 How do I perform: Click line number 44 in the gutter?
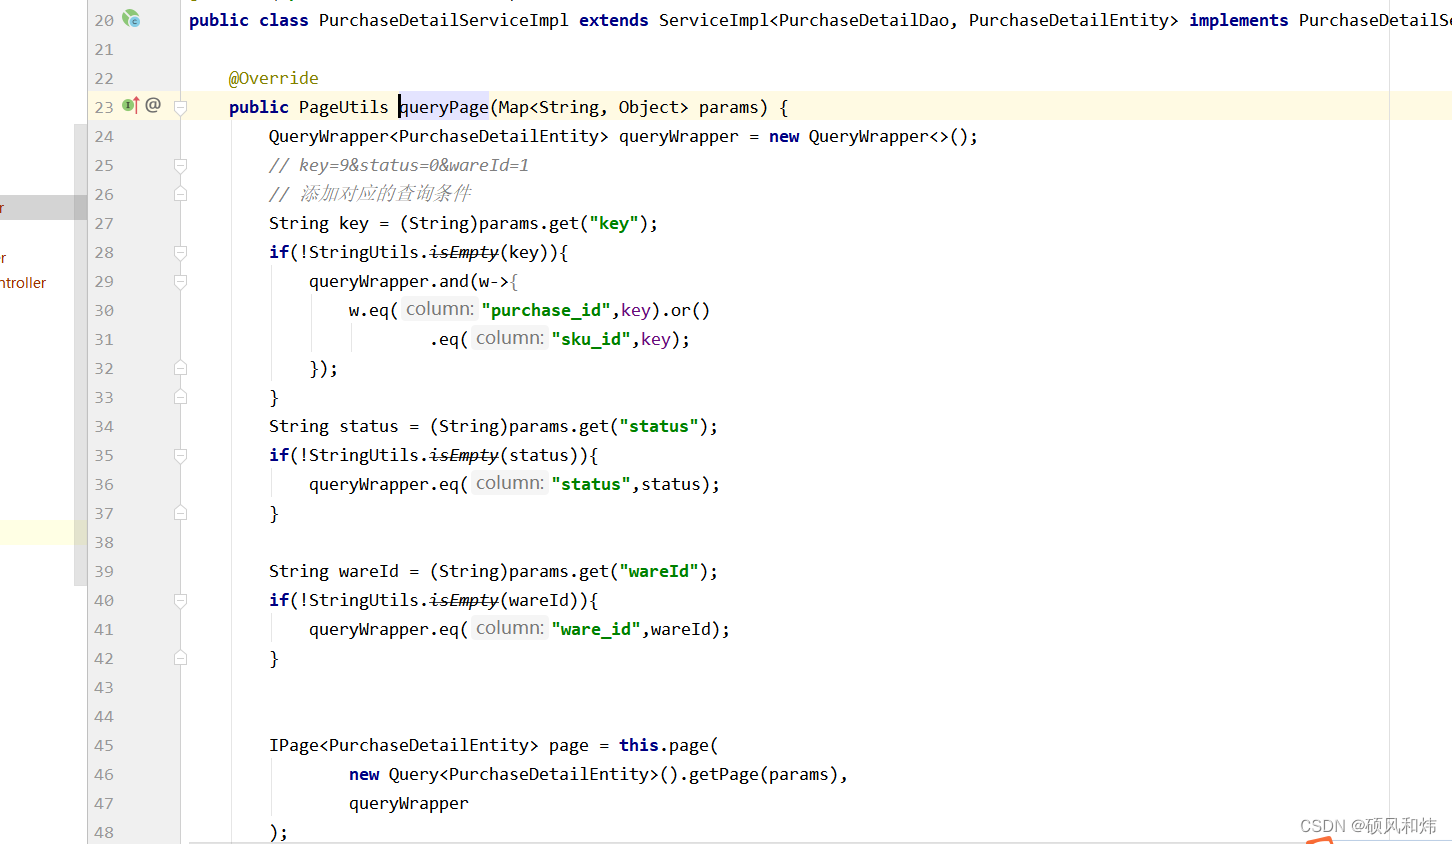[x=104, y=716]
